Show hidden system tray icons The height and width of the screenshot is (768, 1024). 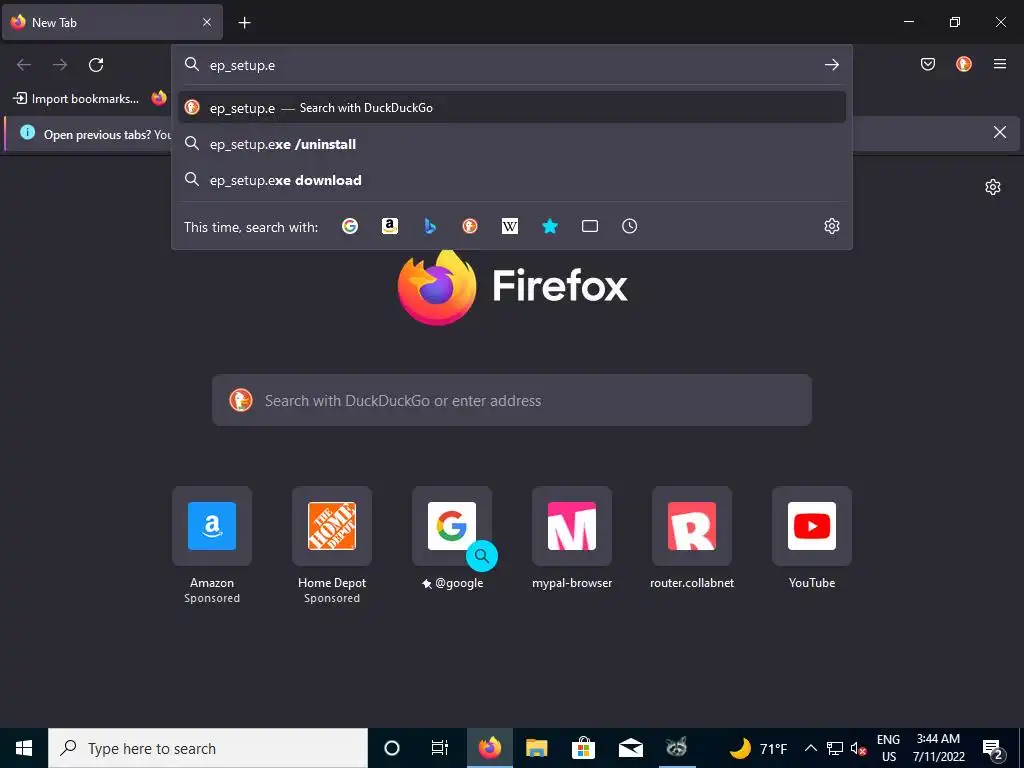[x=810, y=748]
